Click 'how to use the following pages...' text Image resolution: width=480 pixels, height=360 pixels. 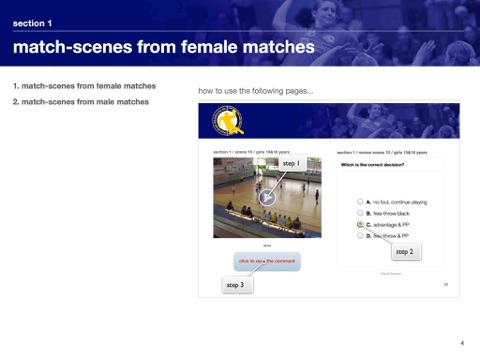[x=256, y=91]
